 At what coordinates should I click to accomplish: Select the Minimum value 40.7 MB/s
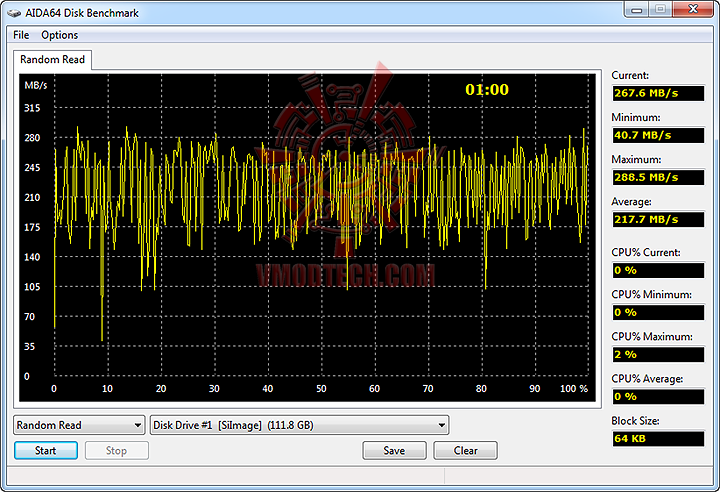point(658,136)
